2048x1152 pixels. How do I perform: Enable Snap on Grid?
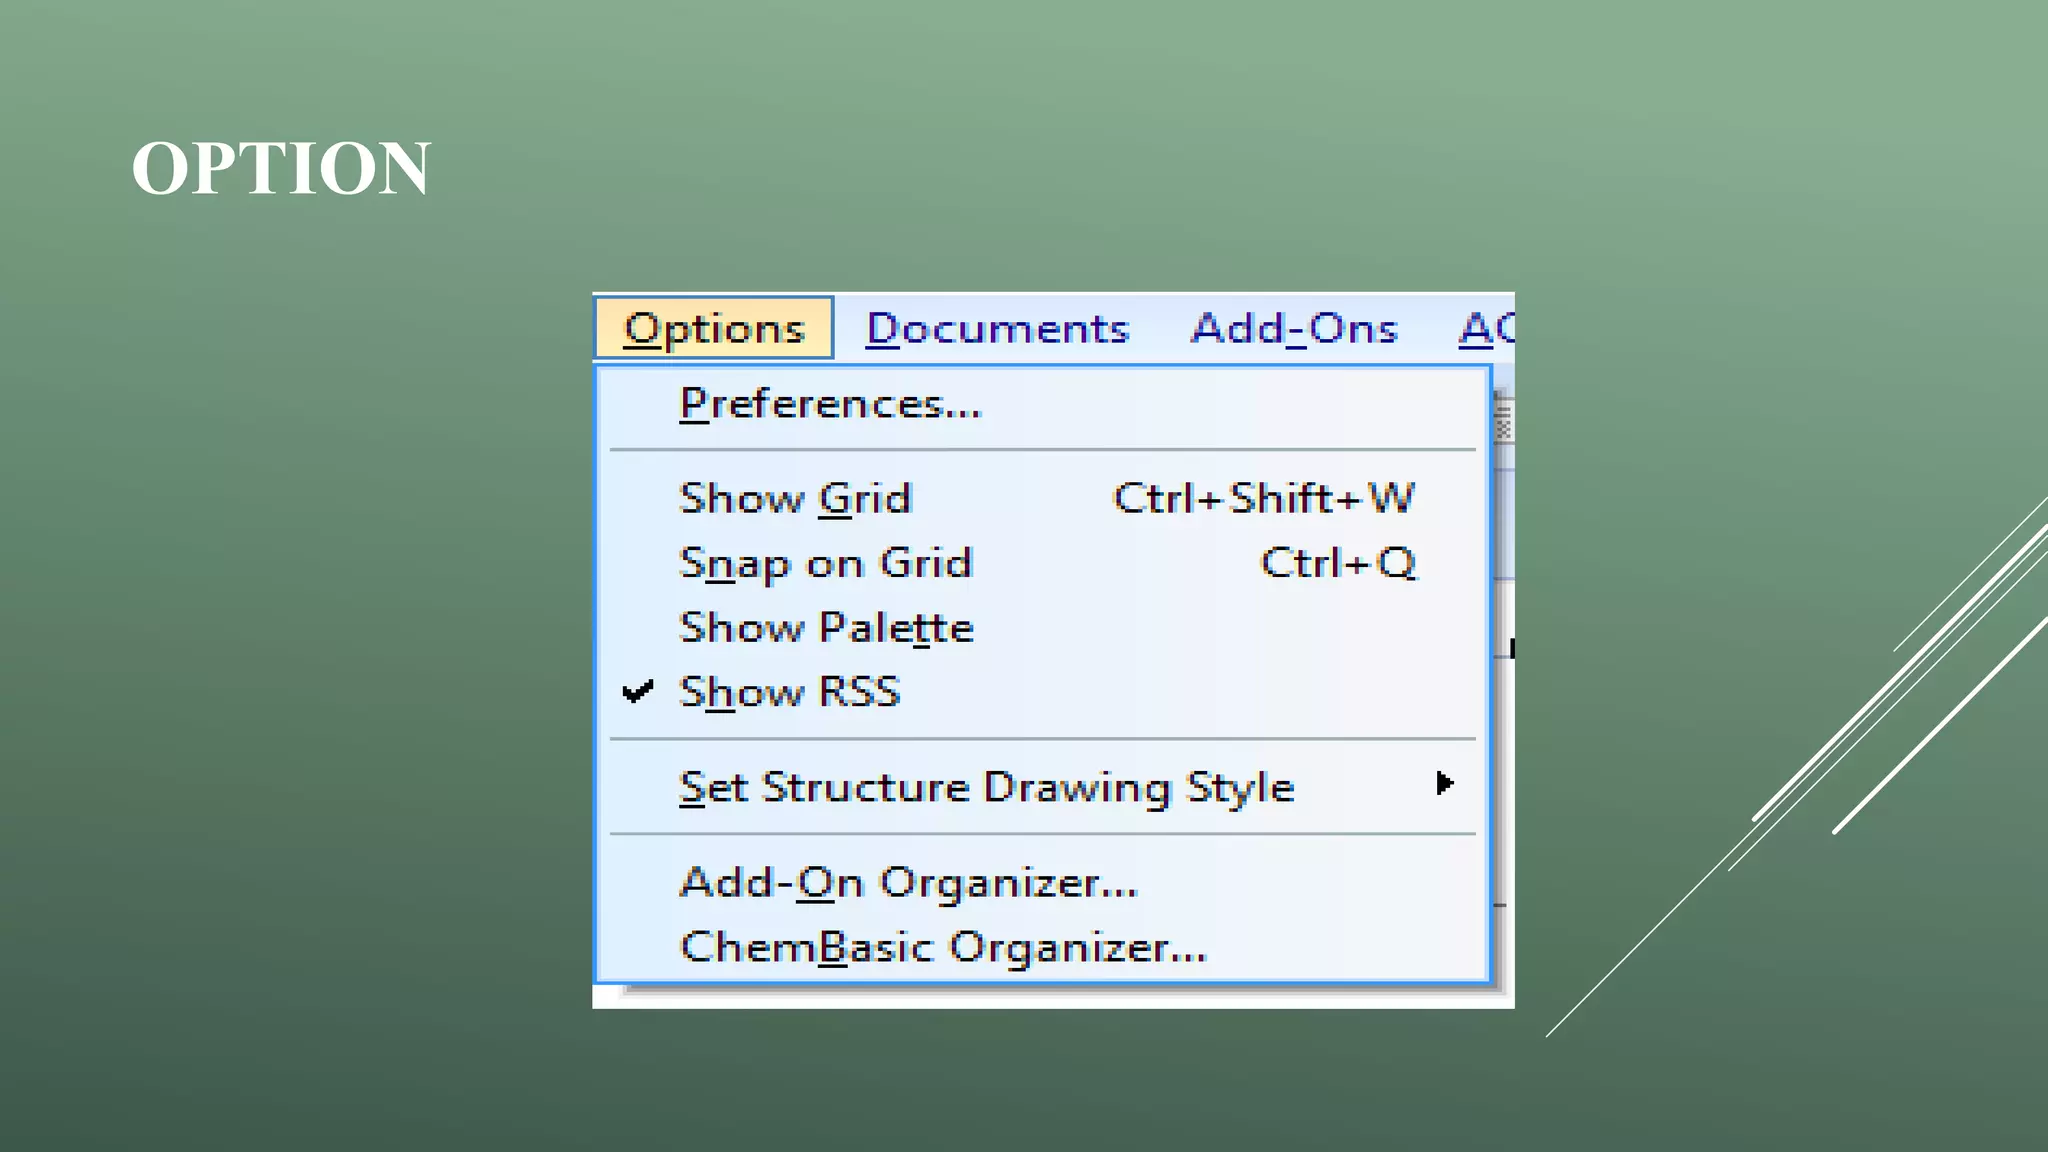click(x=825, y=563)
